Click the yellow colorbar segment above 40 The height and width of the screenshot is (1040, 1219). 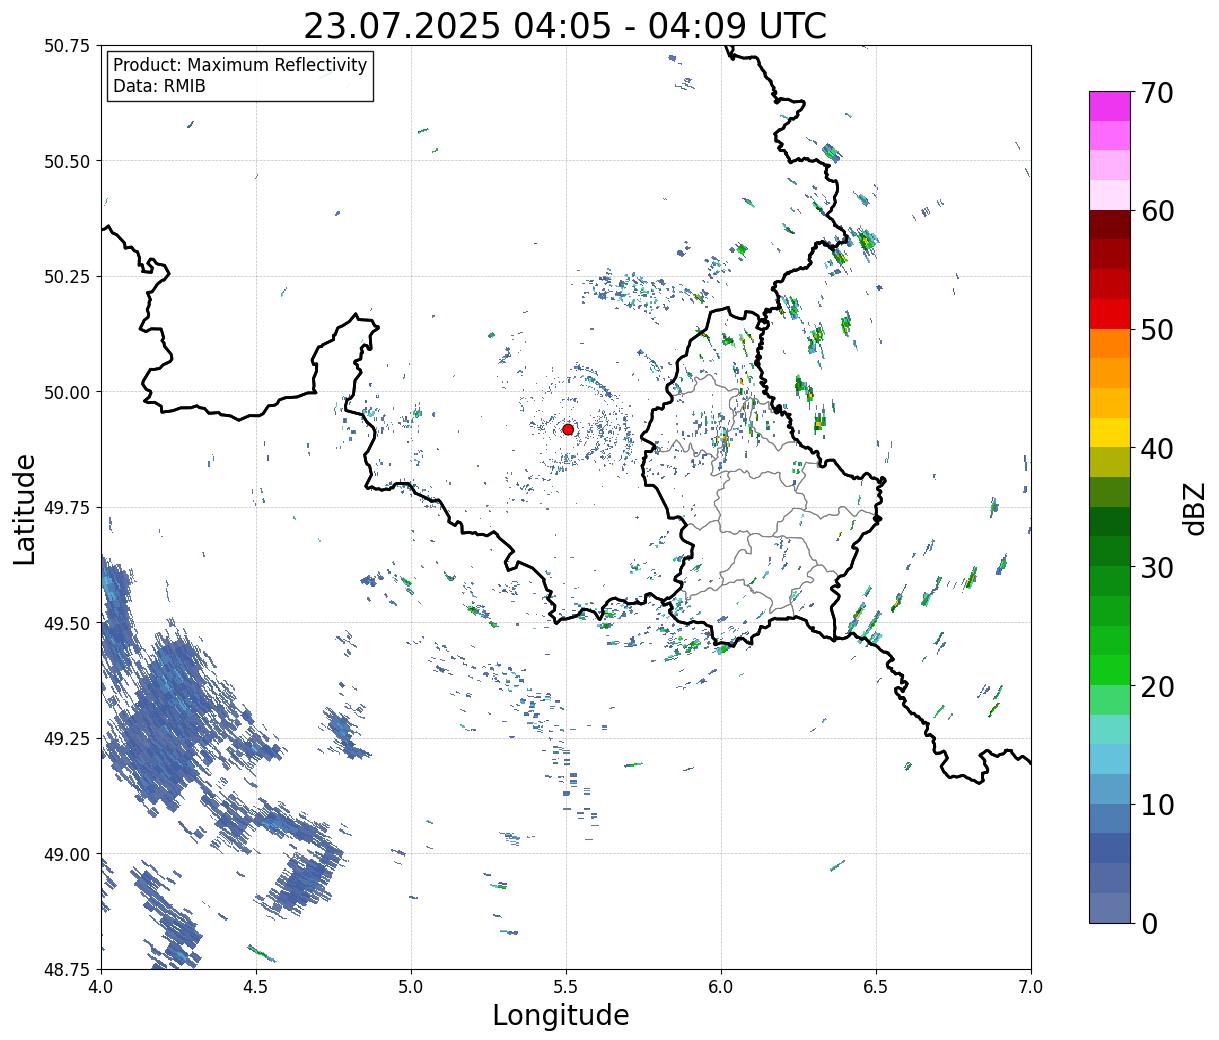1110,432
